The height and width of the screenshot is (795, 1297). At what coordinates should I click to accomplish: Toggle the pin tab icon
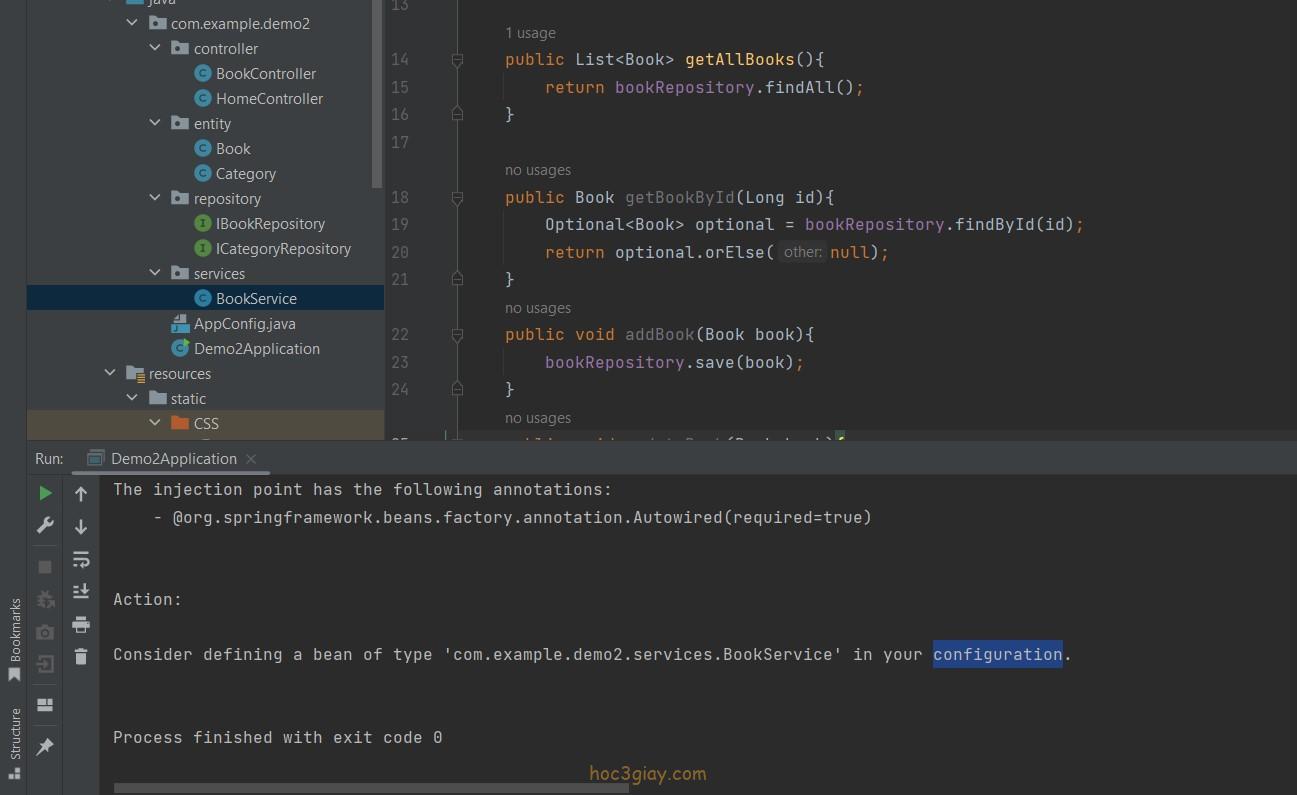(x=45, y=747)
